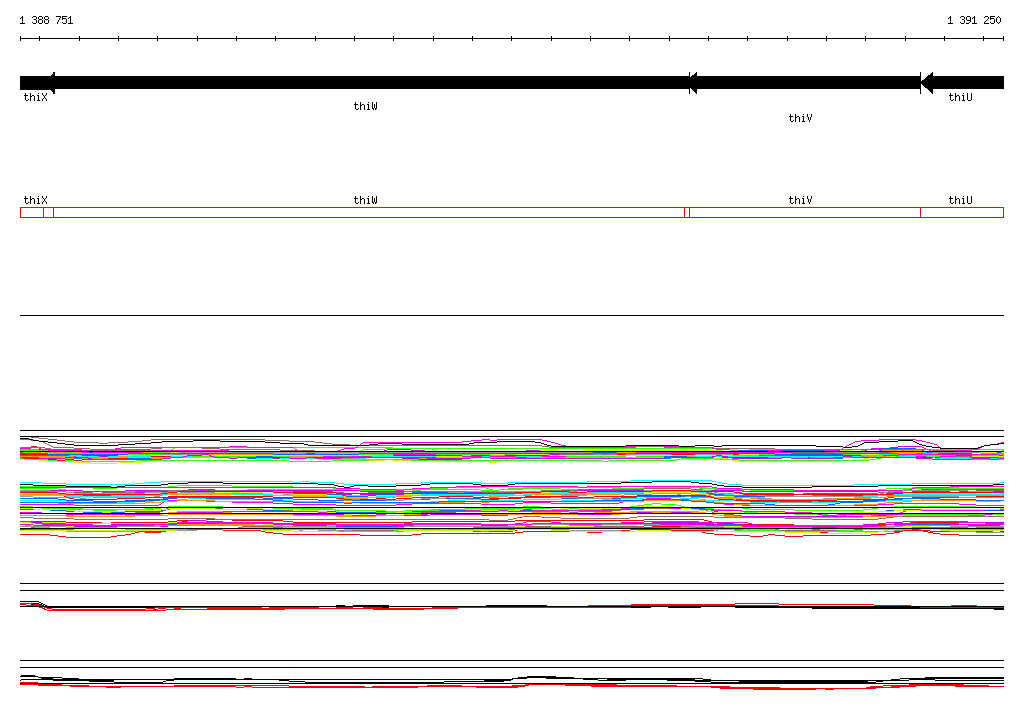The image size is (1024, 714).
Task: Click the thiW gene arrow
Action: [x=372, y=83]
